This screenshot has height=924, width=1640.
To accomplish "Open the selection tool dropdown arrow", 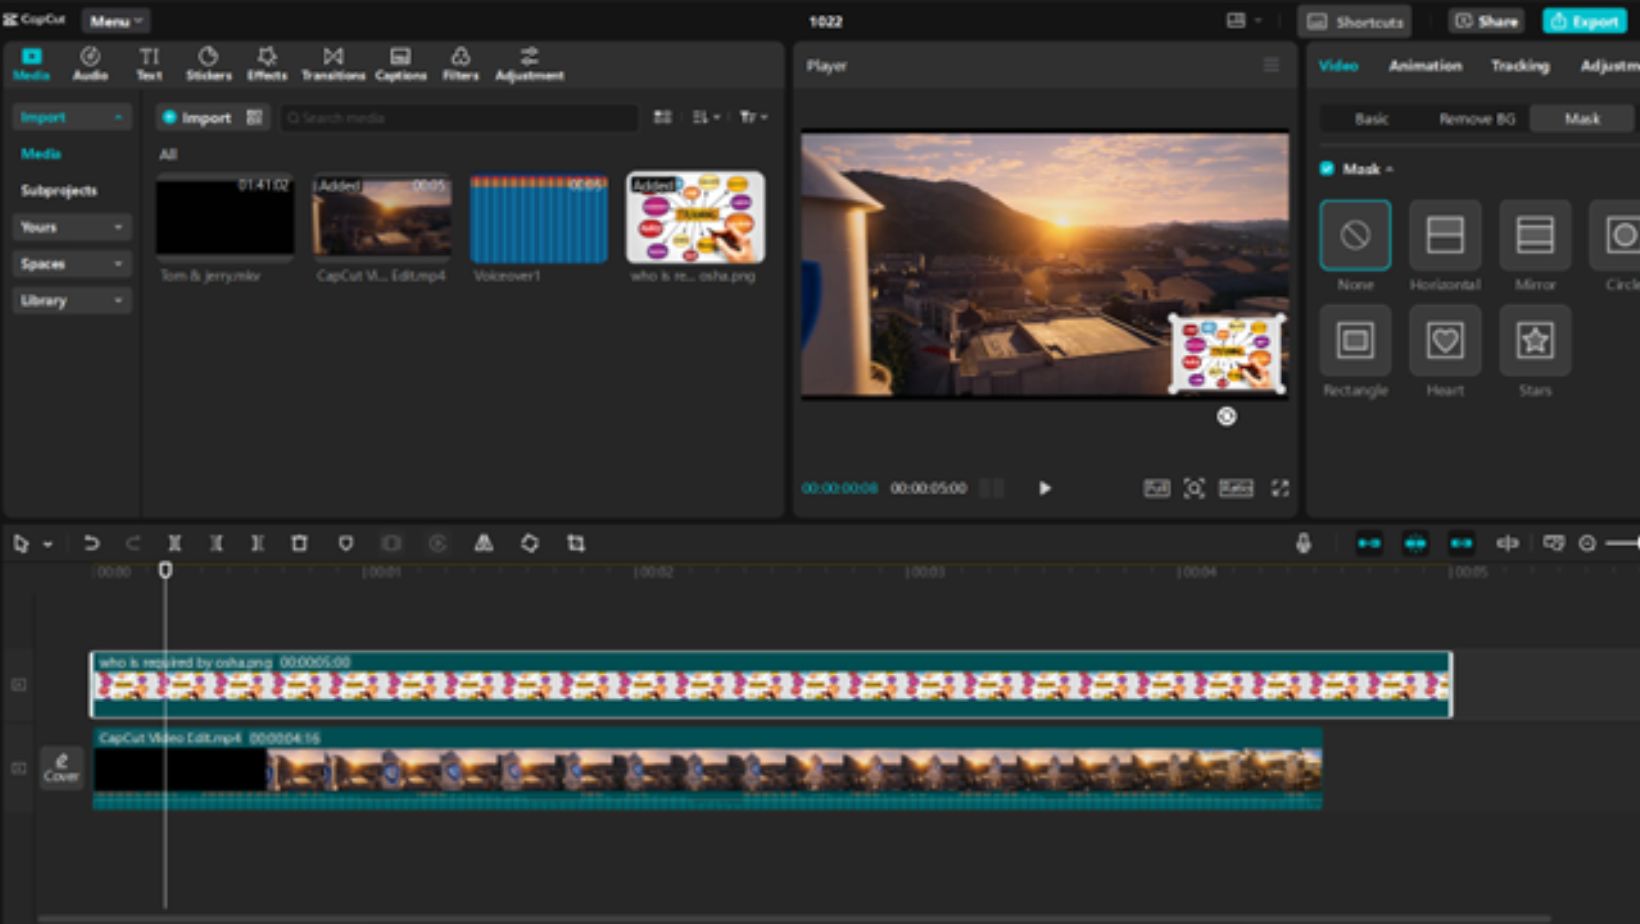I will click(x=47, y=544).
